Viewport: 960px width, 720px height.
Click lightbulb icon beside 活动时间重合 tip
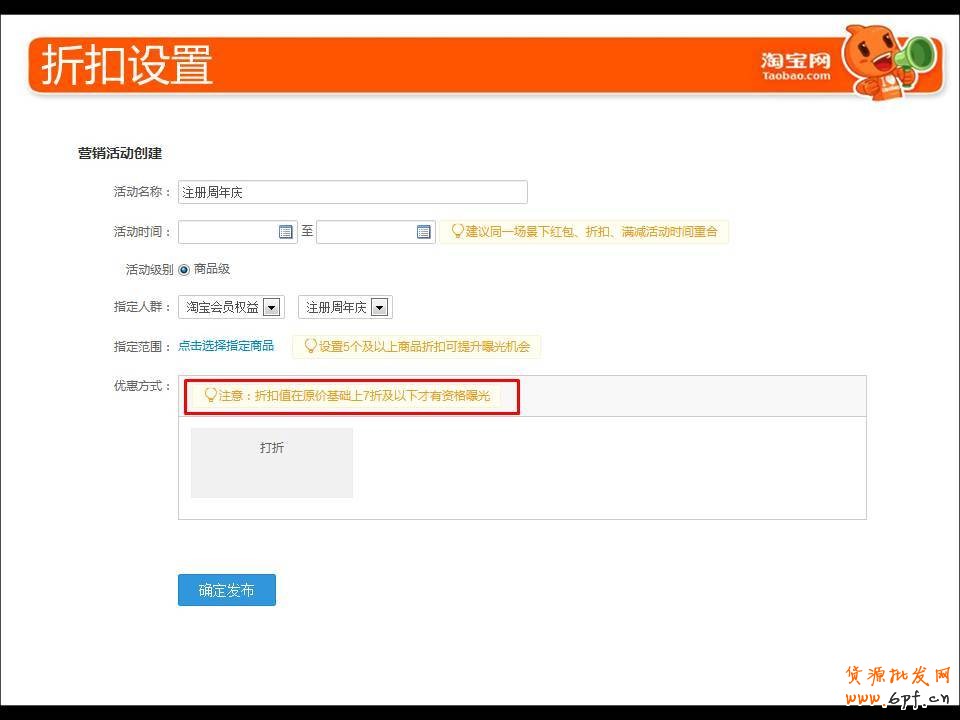(458, 231)
